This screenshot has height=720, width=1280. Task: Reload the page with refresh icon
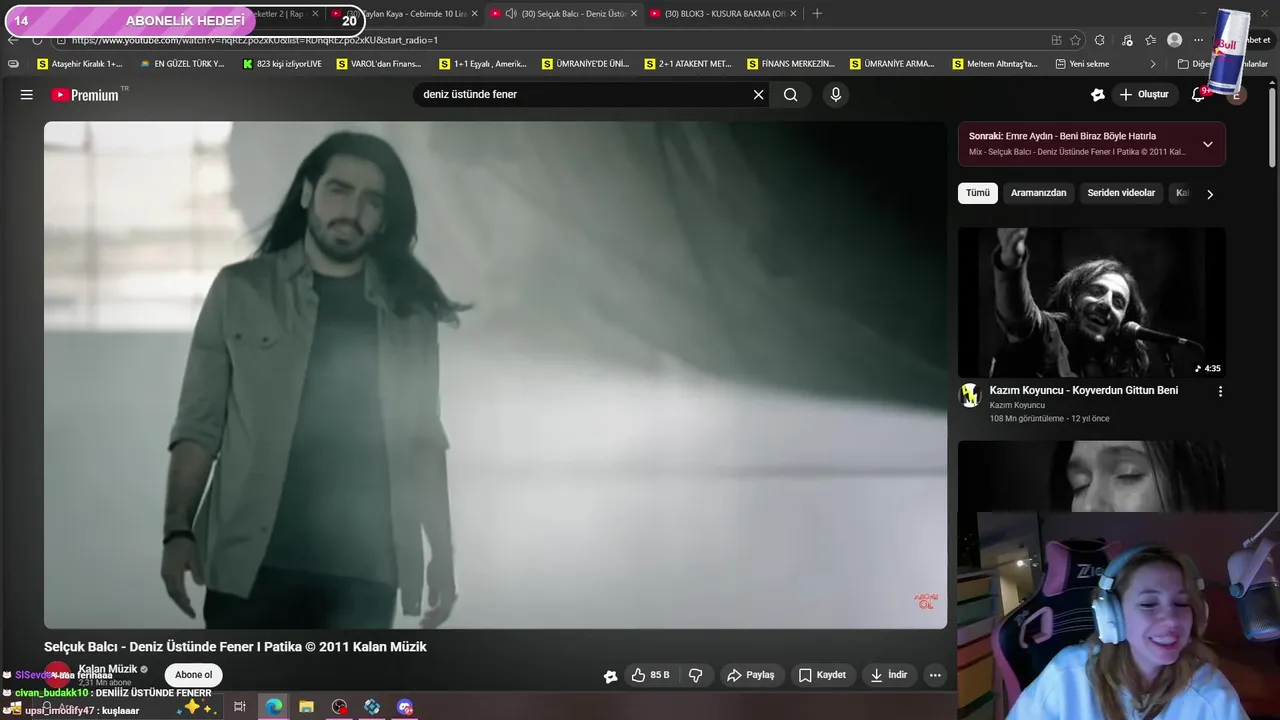click(37, 40)
